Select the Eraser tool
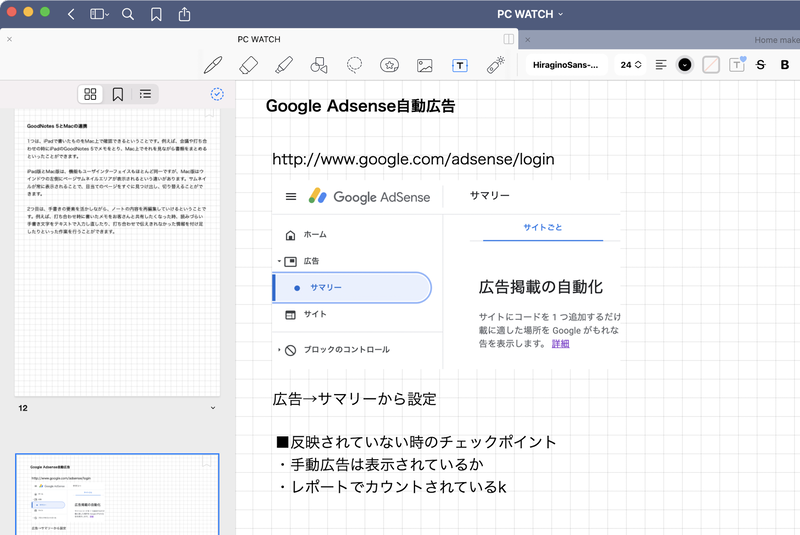 click(248, 65)
